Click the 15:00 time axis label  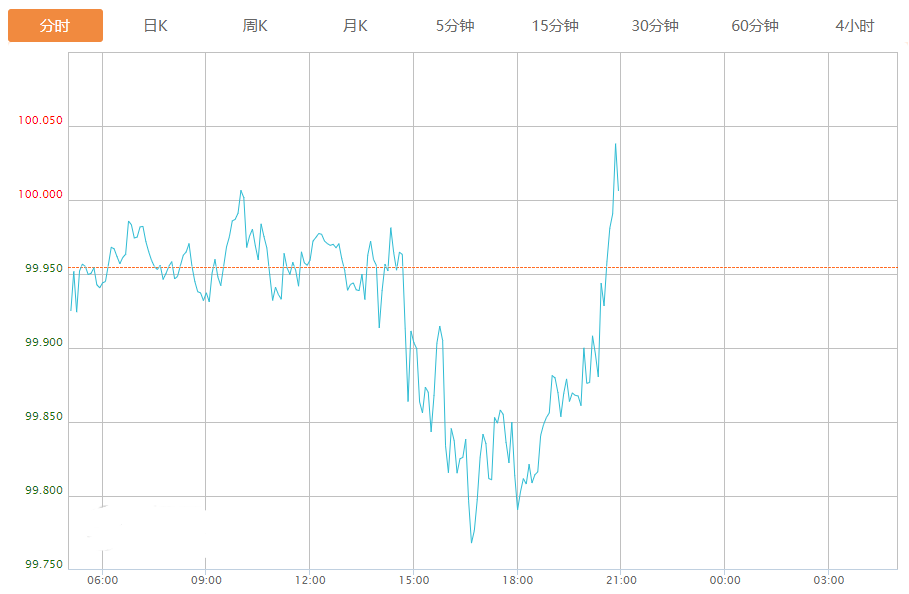tap(414, 581)
